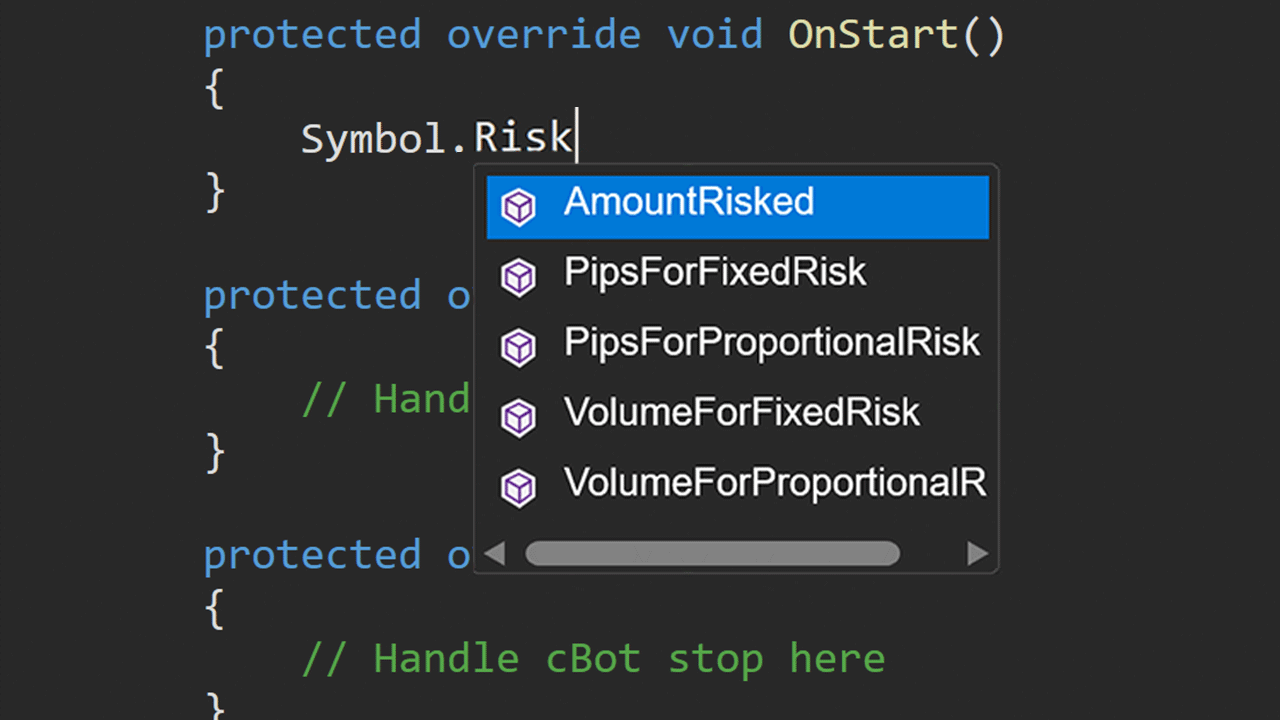The image size is (1280, 720).
Task: Pick the PipsForProportionalRisk completion entry
Action: coord(737,343)
